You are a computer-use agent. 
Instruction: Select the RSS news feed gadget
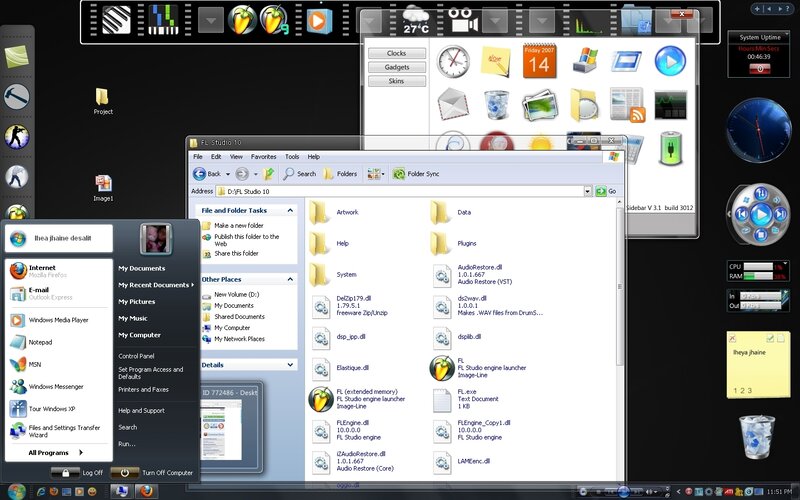coord(628,105)
